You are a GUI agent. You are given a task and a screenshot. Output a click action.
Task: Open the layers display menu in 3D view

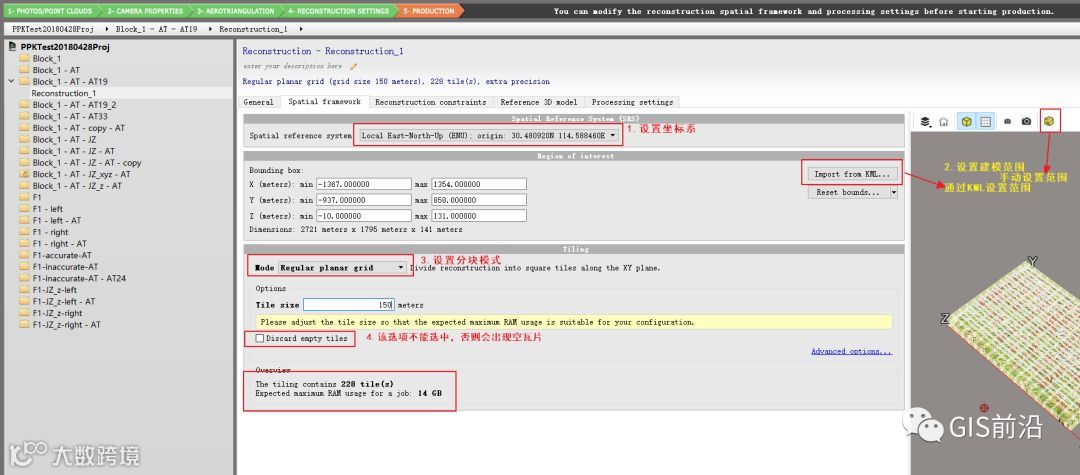(x=926, y=121)
